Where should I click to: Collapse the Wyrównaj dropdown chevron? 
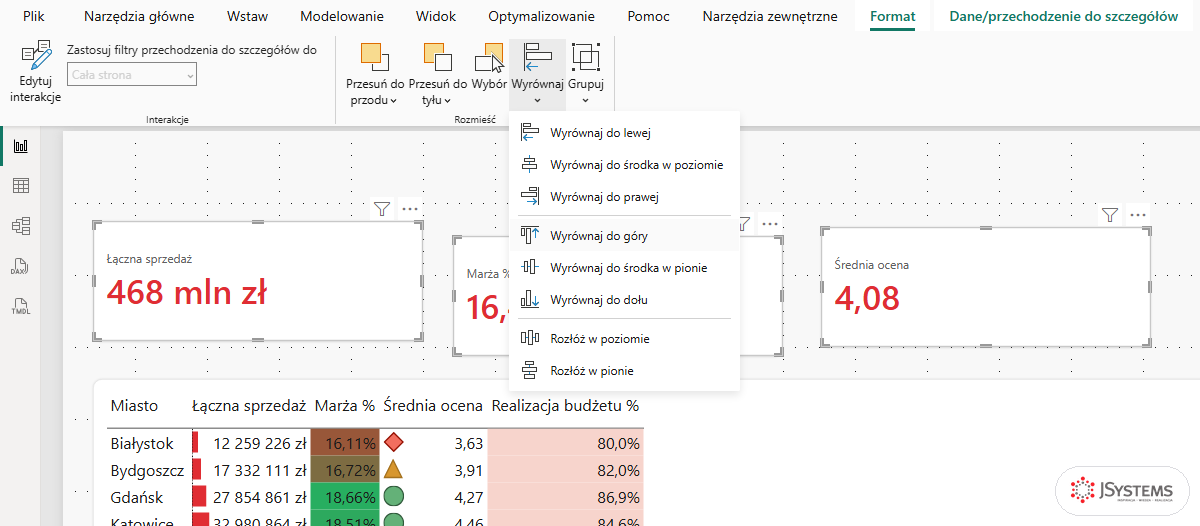(538, 100)
